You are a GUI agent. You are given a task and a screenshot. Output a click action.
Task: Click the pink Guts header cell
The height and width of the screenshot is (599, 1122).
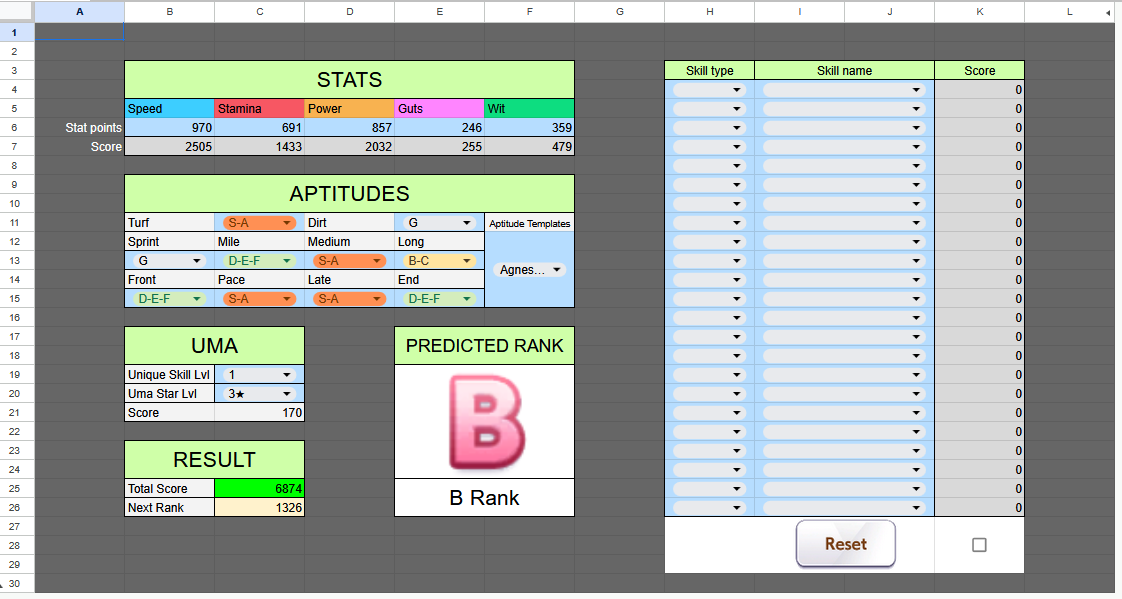pyautogui.click(x=439, y=108)
